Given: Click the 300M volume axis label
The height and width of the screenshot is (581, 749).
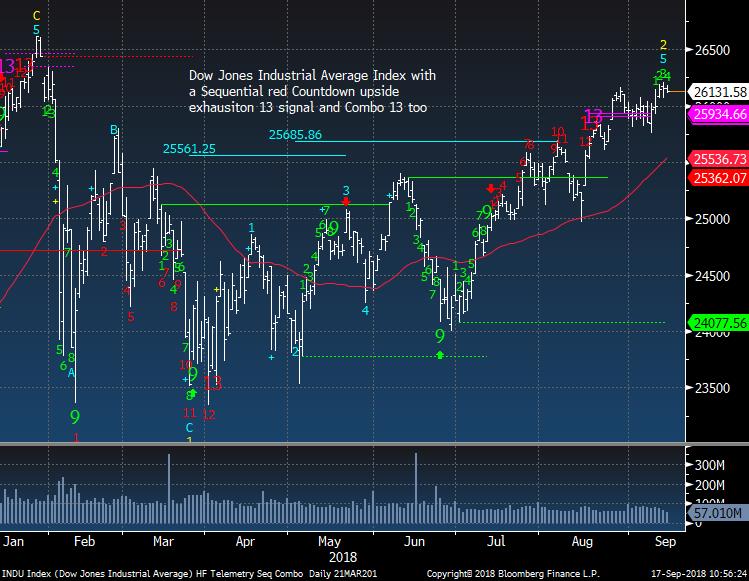Looking at the screenshot, I should click(x=709, y=464).
